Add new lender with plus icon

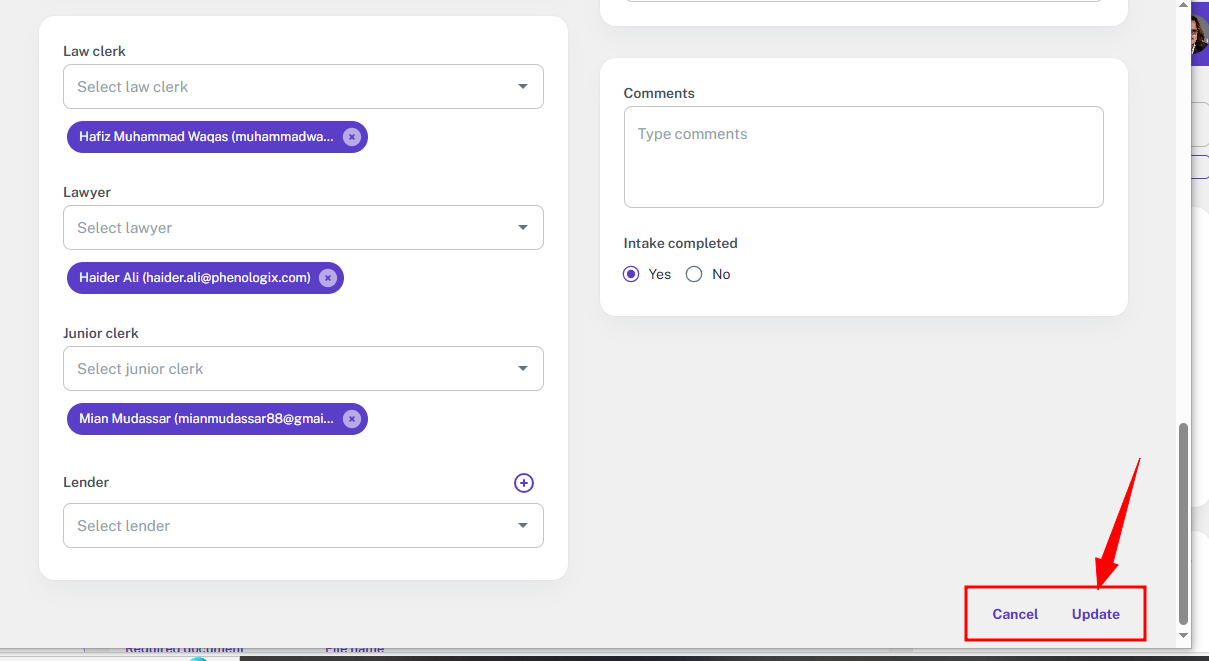524,483
